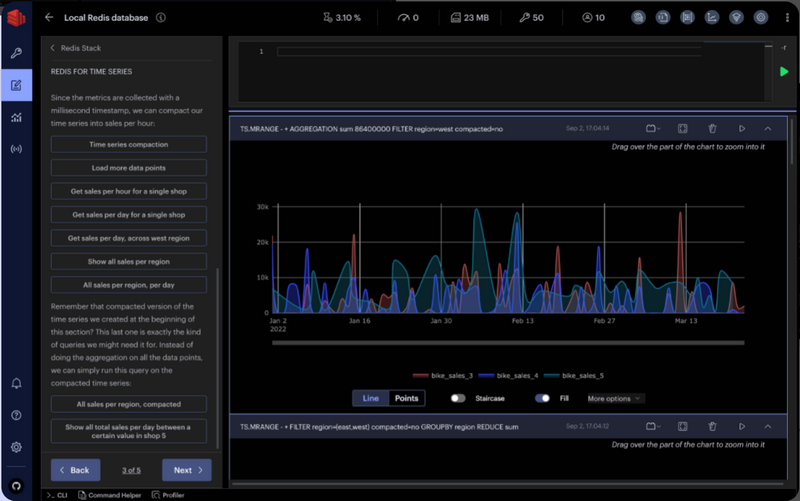Click Show all total sales per day in shop 5
The width and height of the screenshot is (800, 501).
129,431
